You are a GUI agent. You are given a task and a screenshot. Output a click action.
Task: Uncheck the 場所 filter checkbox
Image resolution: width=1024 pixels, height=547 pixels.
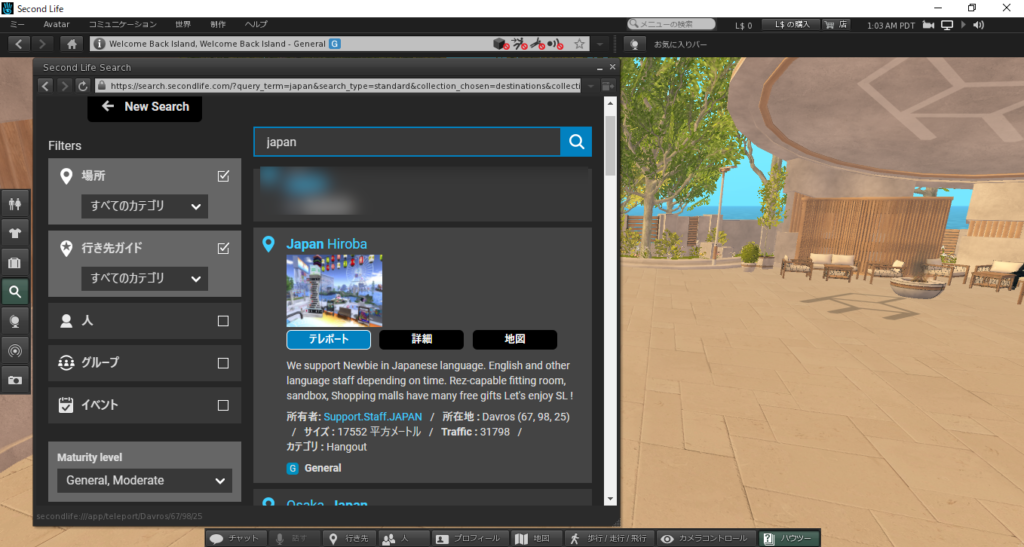(223, 176)
